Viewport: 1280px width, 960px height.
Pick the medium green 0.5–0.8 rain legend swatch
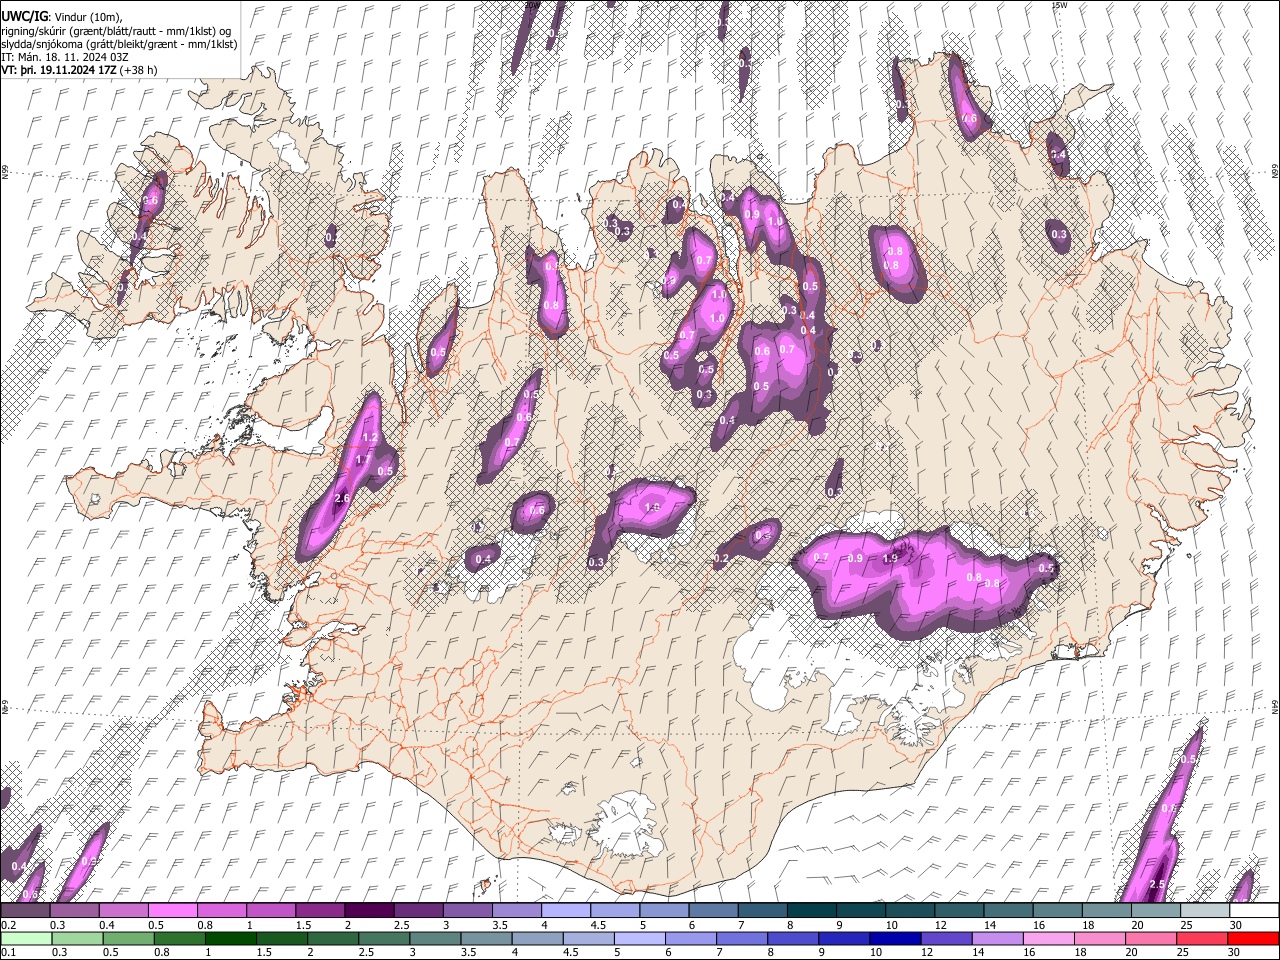[x=128, y=939]
